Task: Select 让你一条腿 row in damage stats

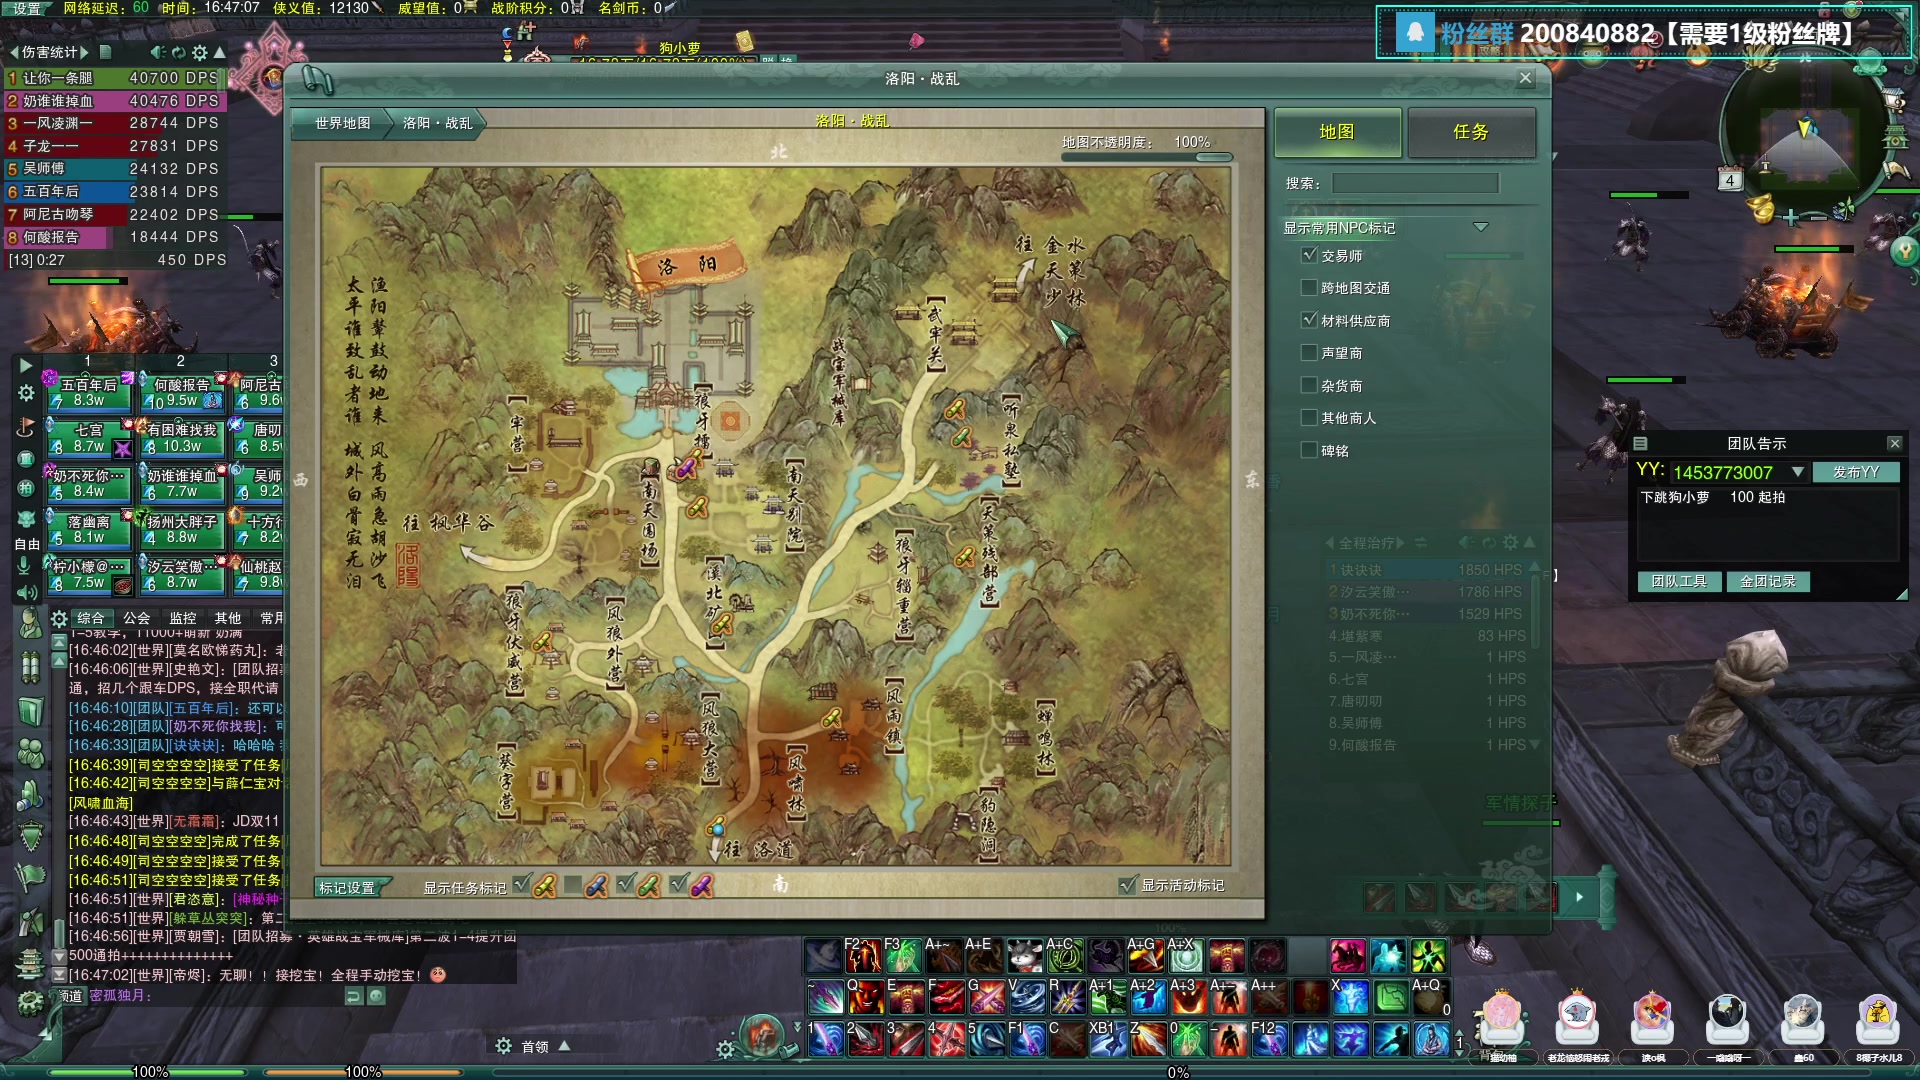Action: click(115, 77)
